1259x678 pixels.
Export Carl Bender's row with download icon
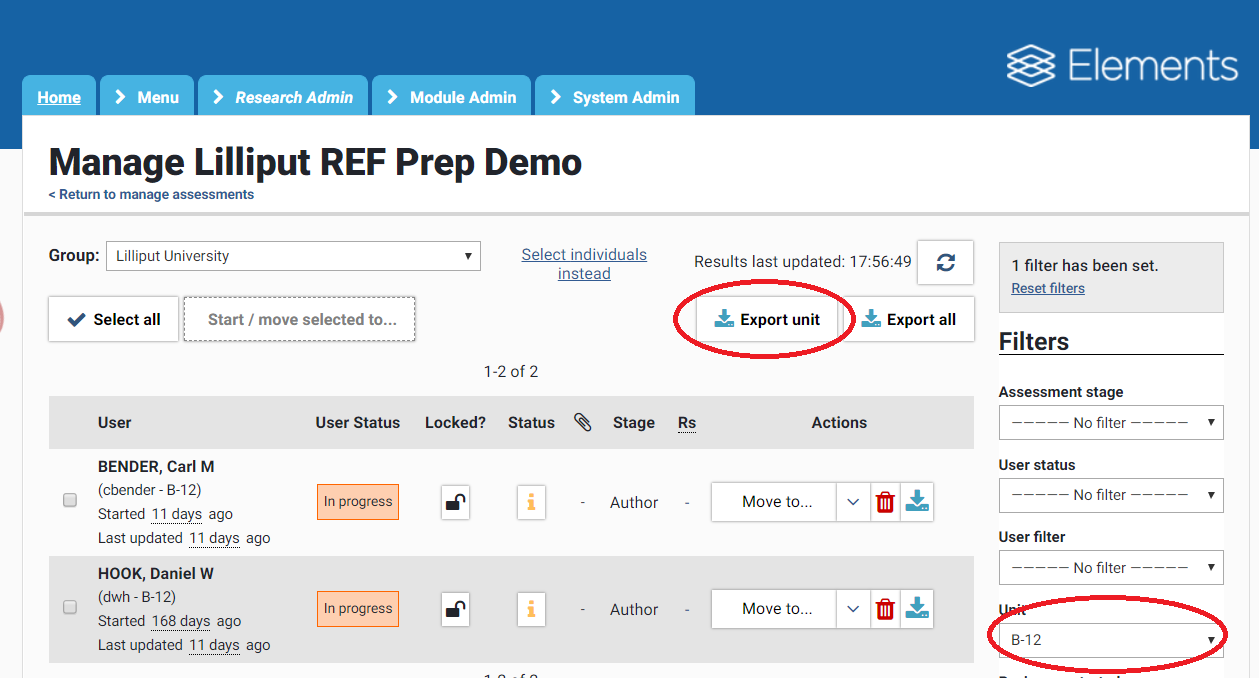916,502
